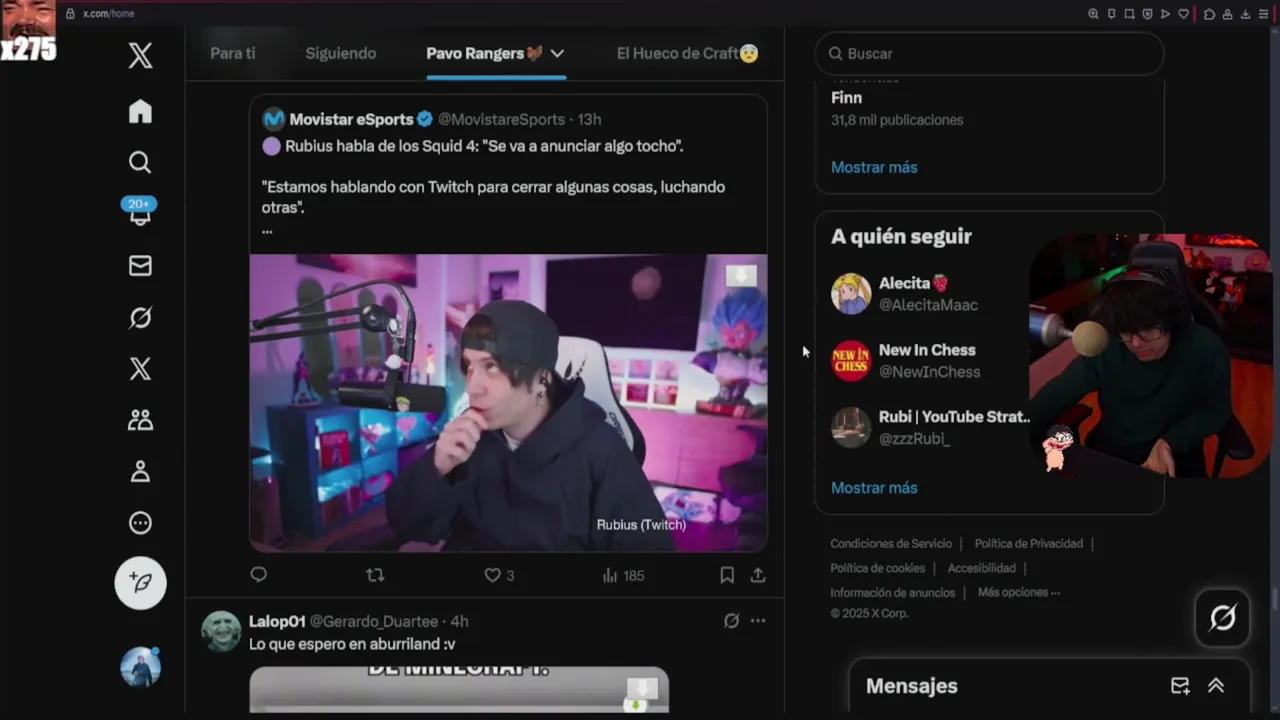Image resolution: width=1280 pixels, height=720 pixels.
Task: Reply to the Movistar eSports post
Action: 259,575
